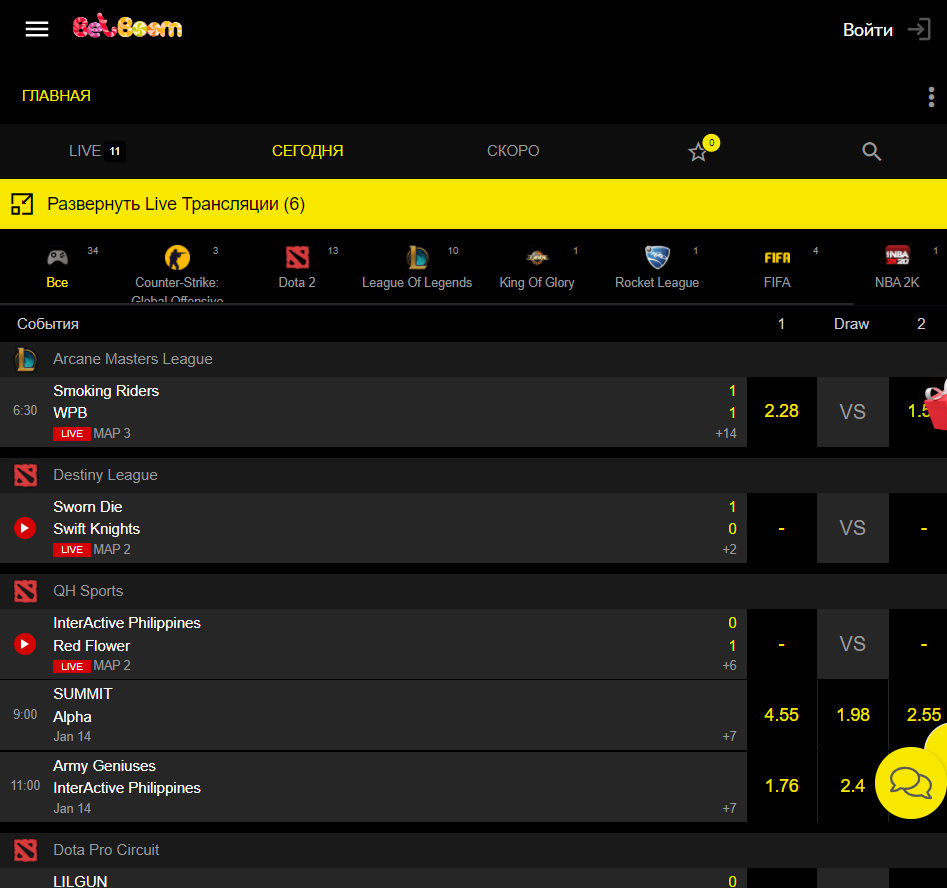The height and width of the screenshot is (888, 947).
Task: Open the hamburger menu
Action: [x=36, y=29]
